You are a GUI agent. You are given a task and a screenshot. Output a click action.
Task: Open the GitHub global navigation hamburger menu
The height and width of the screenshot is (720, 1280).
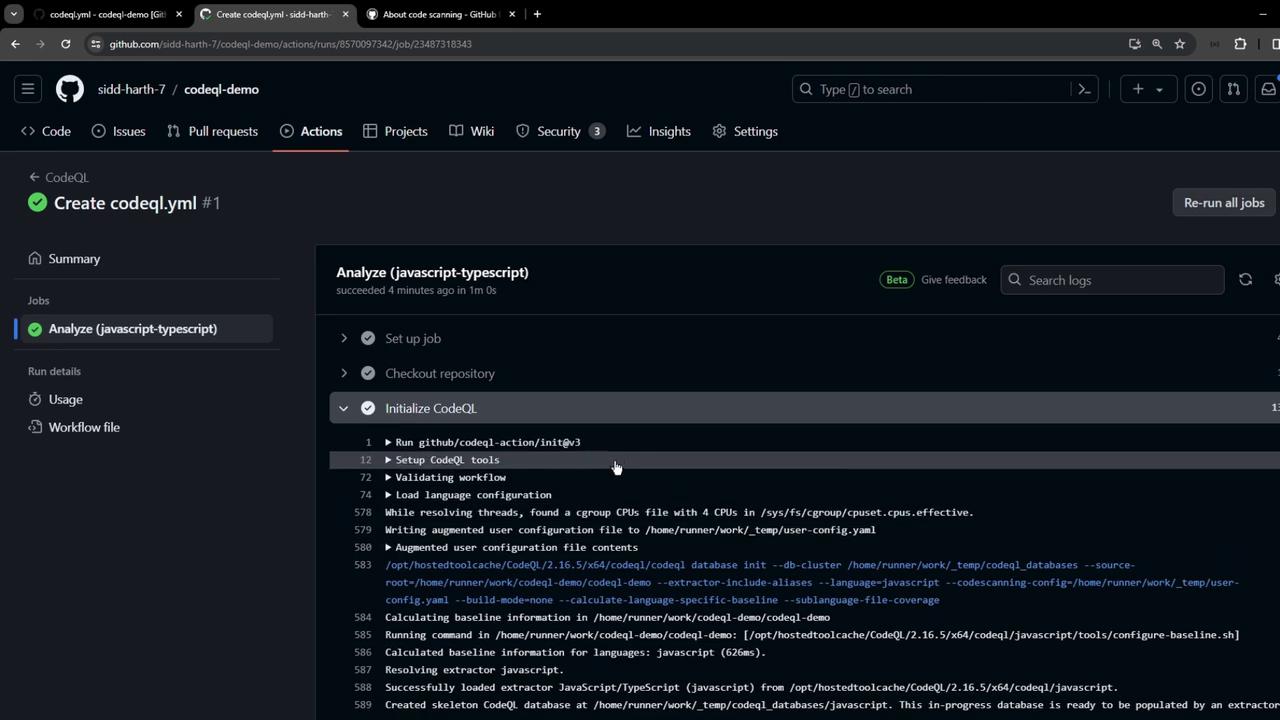point(28,89)
